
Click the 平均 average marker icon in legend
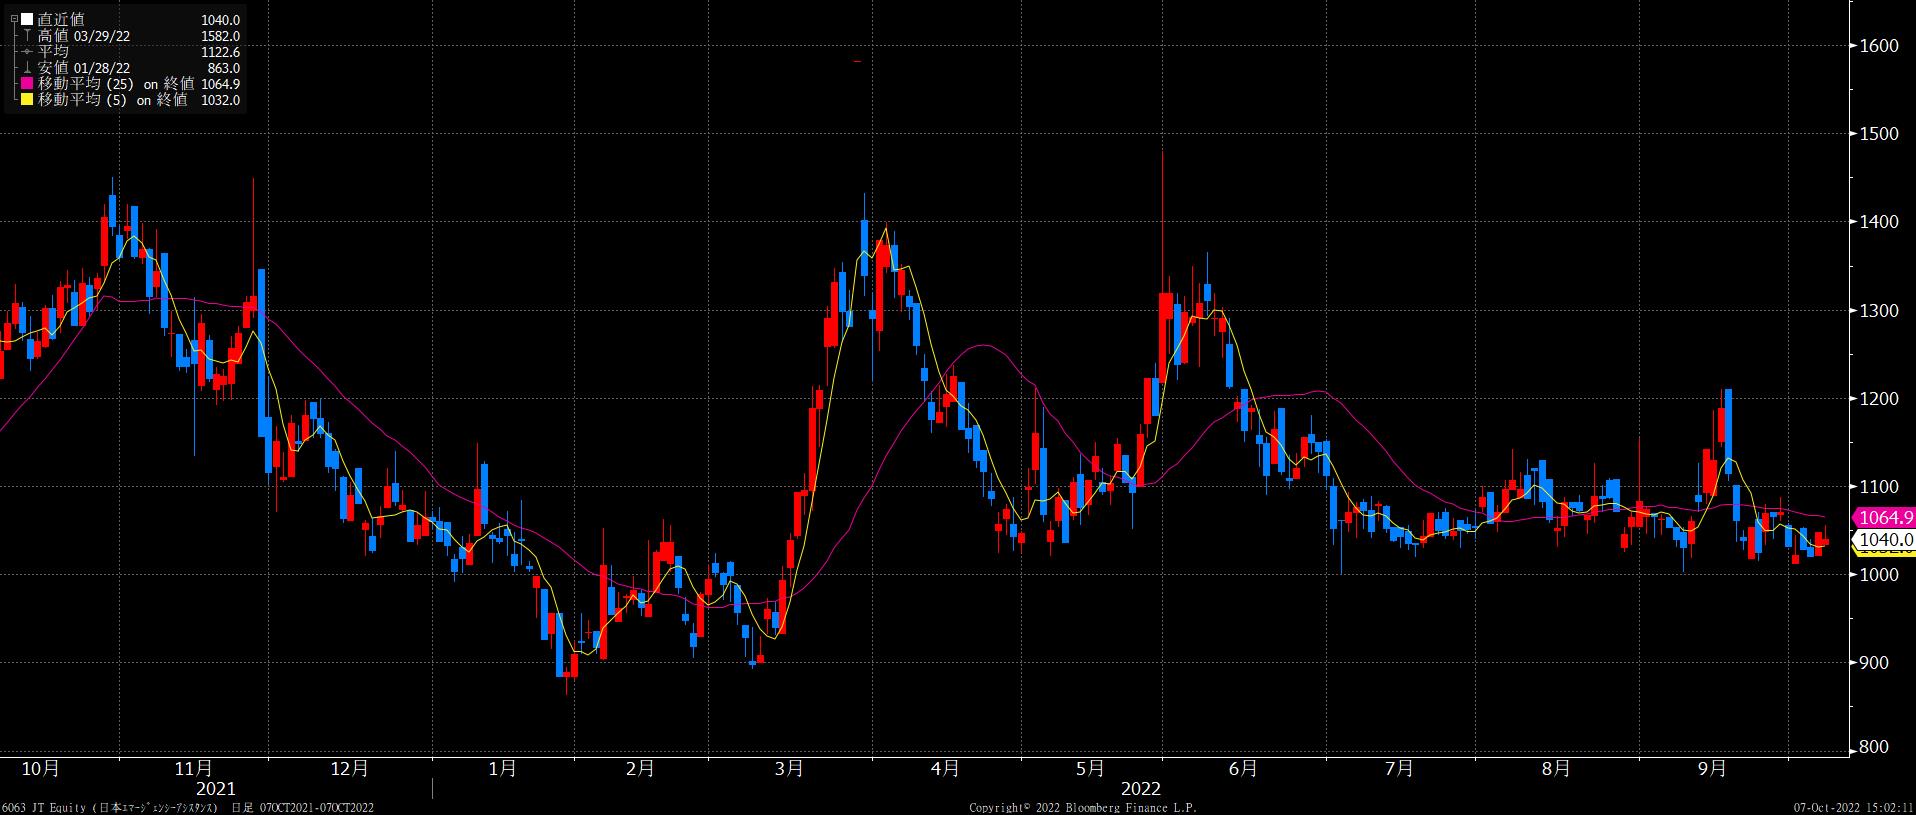pyautogui.click(x=27, y=52)
